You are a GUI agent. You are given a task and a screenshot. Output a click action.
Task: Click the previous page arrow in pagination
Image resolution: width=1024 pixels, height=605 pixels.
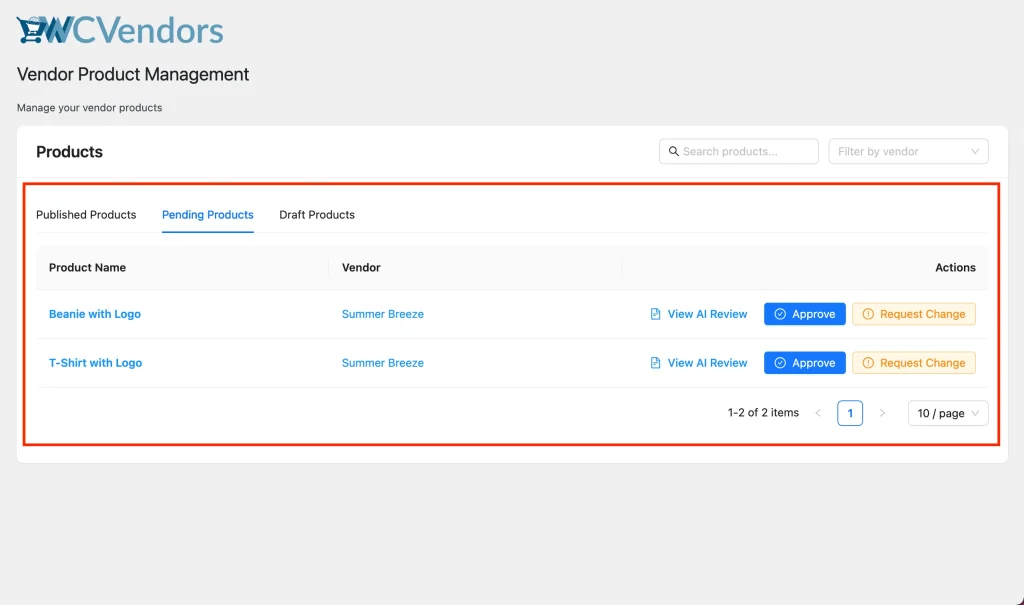click(819, 412)
